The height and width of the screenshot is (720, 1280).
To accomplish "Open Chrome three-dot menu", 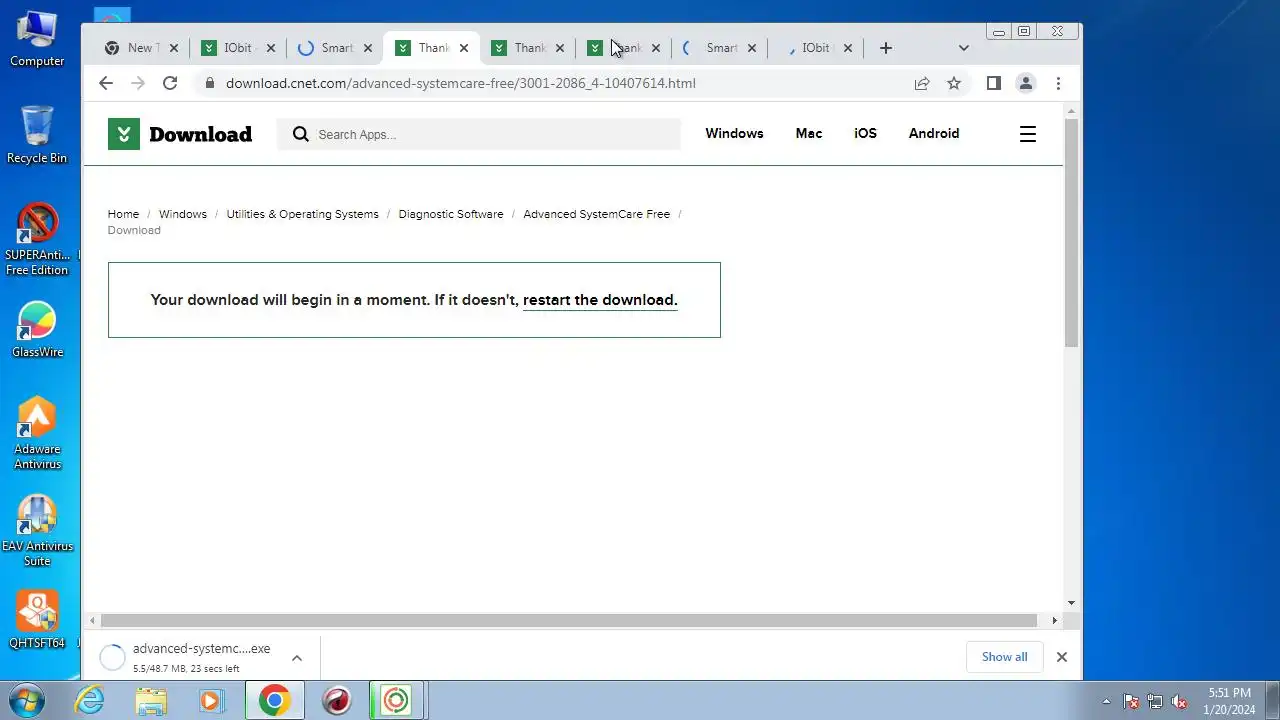I will [x=1058, y=83].
